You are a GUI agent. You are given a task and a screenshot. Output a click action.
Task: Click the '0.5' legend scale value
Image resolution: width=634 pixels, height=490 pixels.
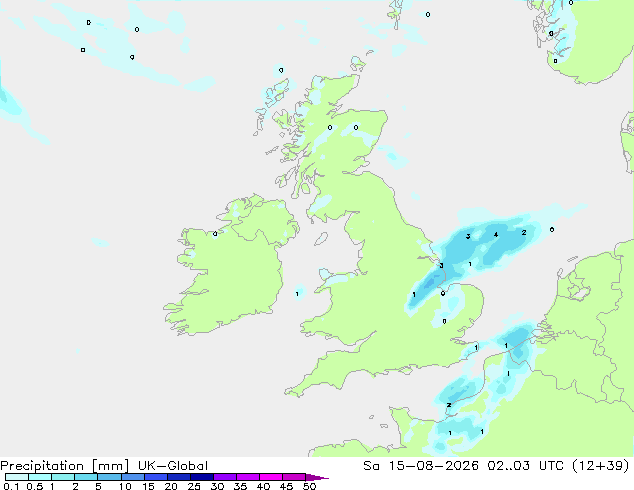tap(34, 486)
